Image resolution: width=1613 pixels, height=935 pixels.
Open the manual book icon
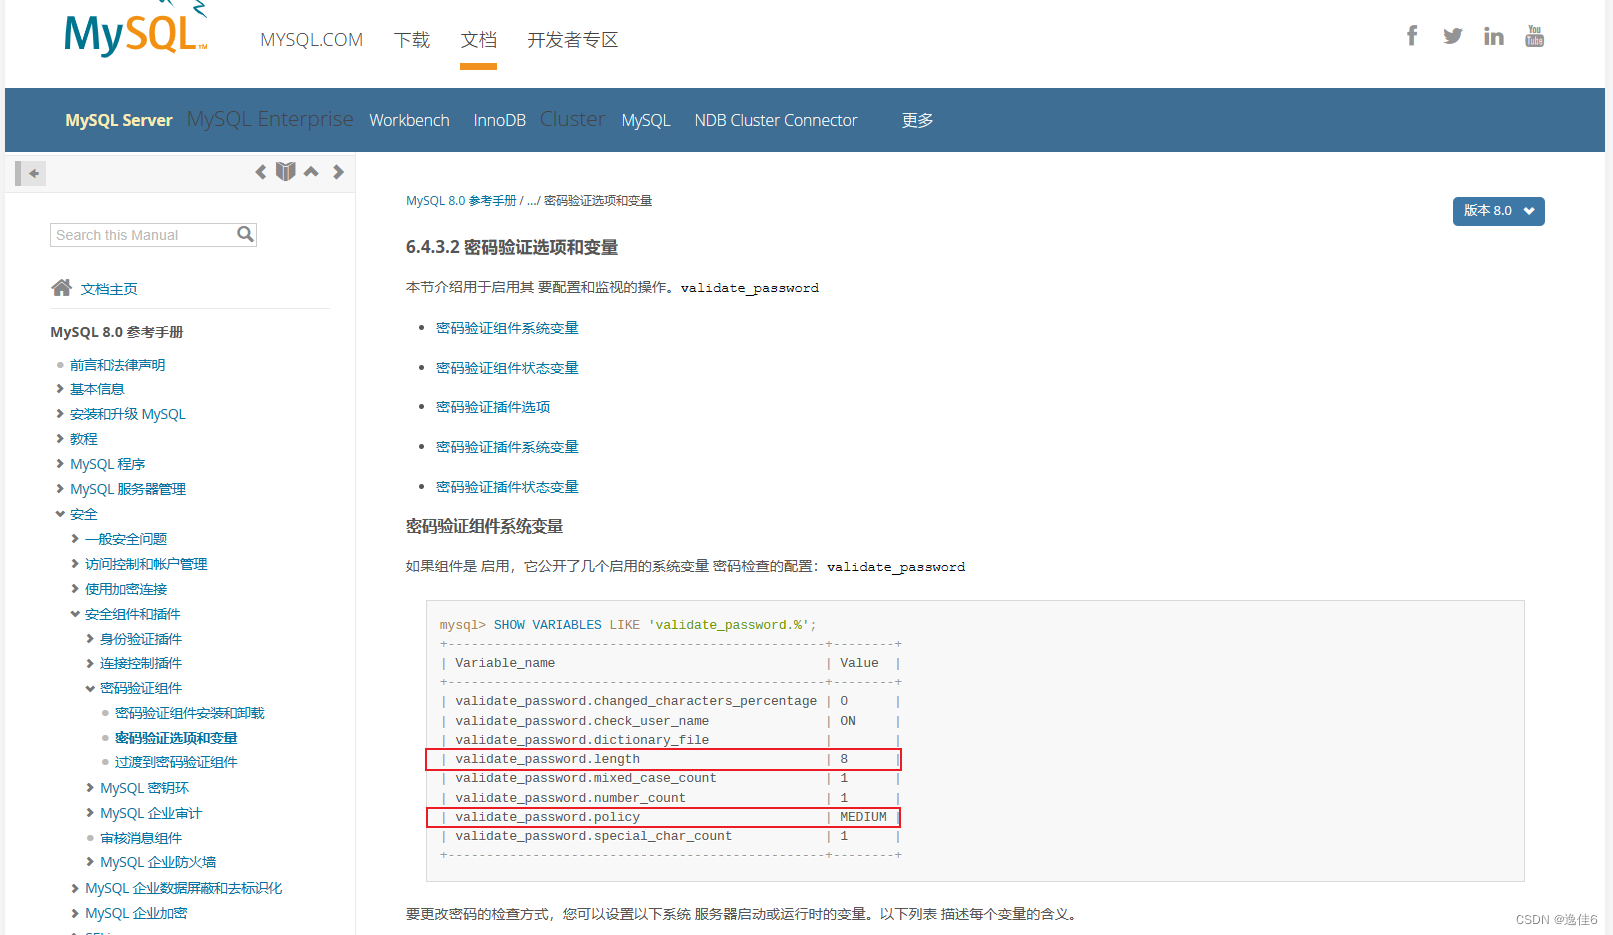tap(286, 172)
